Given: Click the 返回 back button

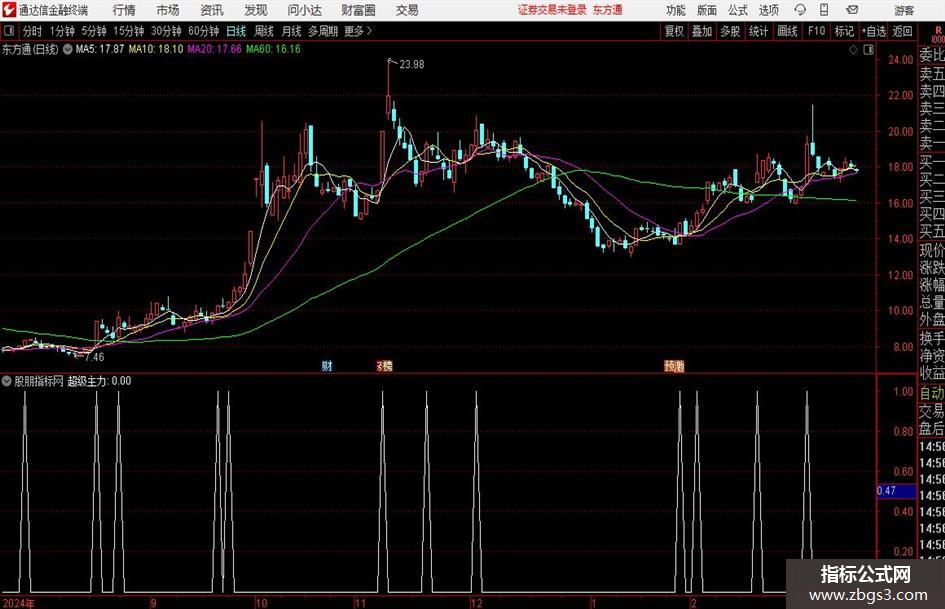Looking at the screenshot, I should click(x=902, y=31).
